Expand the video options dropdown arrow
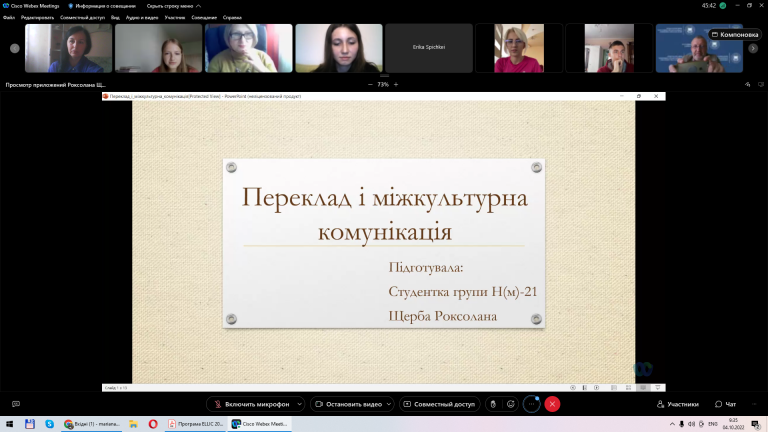 [x=389, y=404]
